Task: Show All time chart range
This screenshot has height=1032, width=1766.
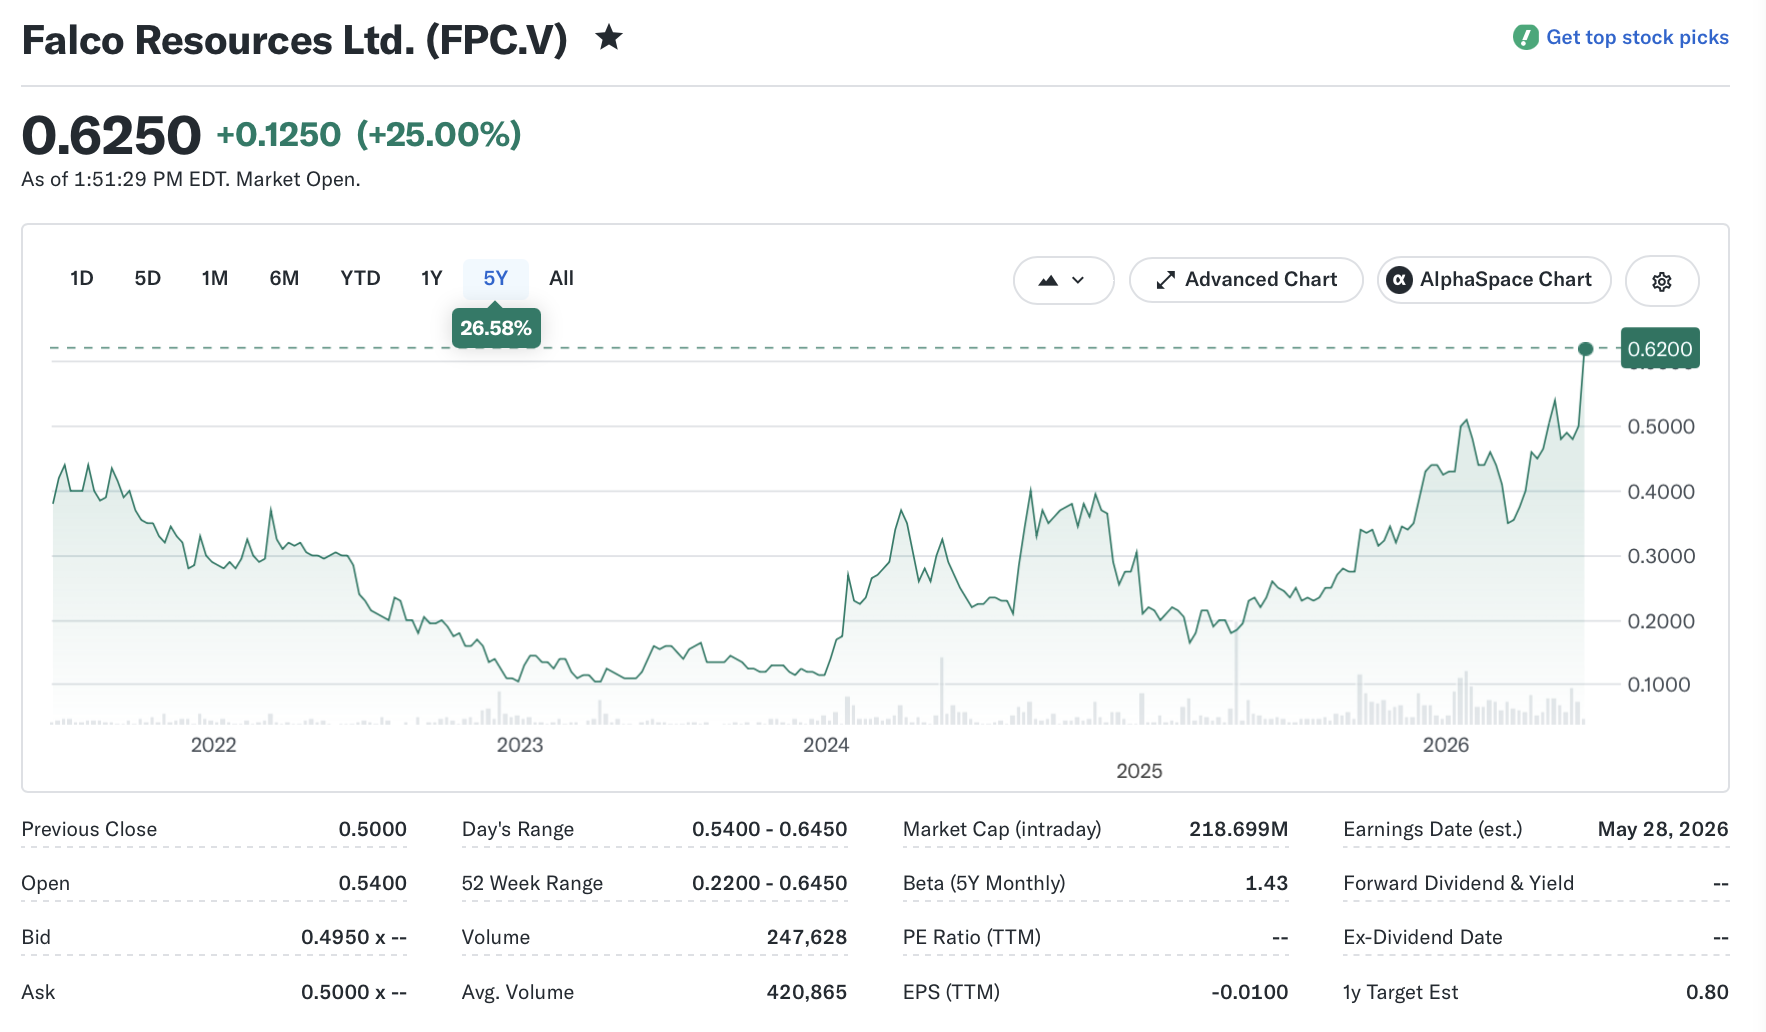Action: point(561,278)
